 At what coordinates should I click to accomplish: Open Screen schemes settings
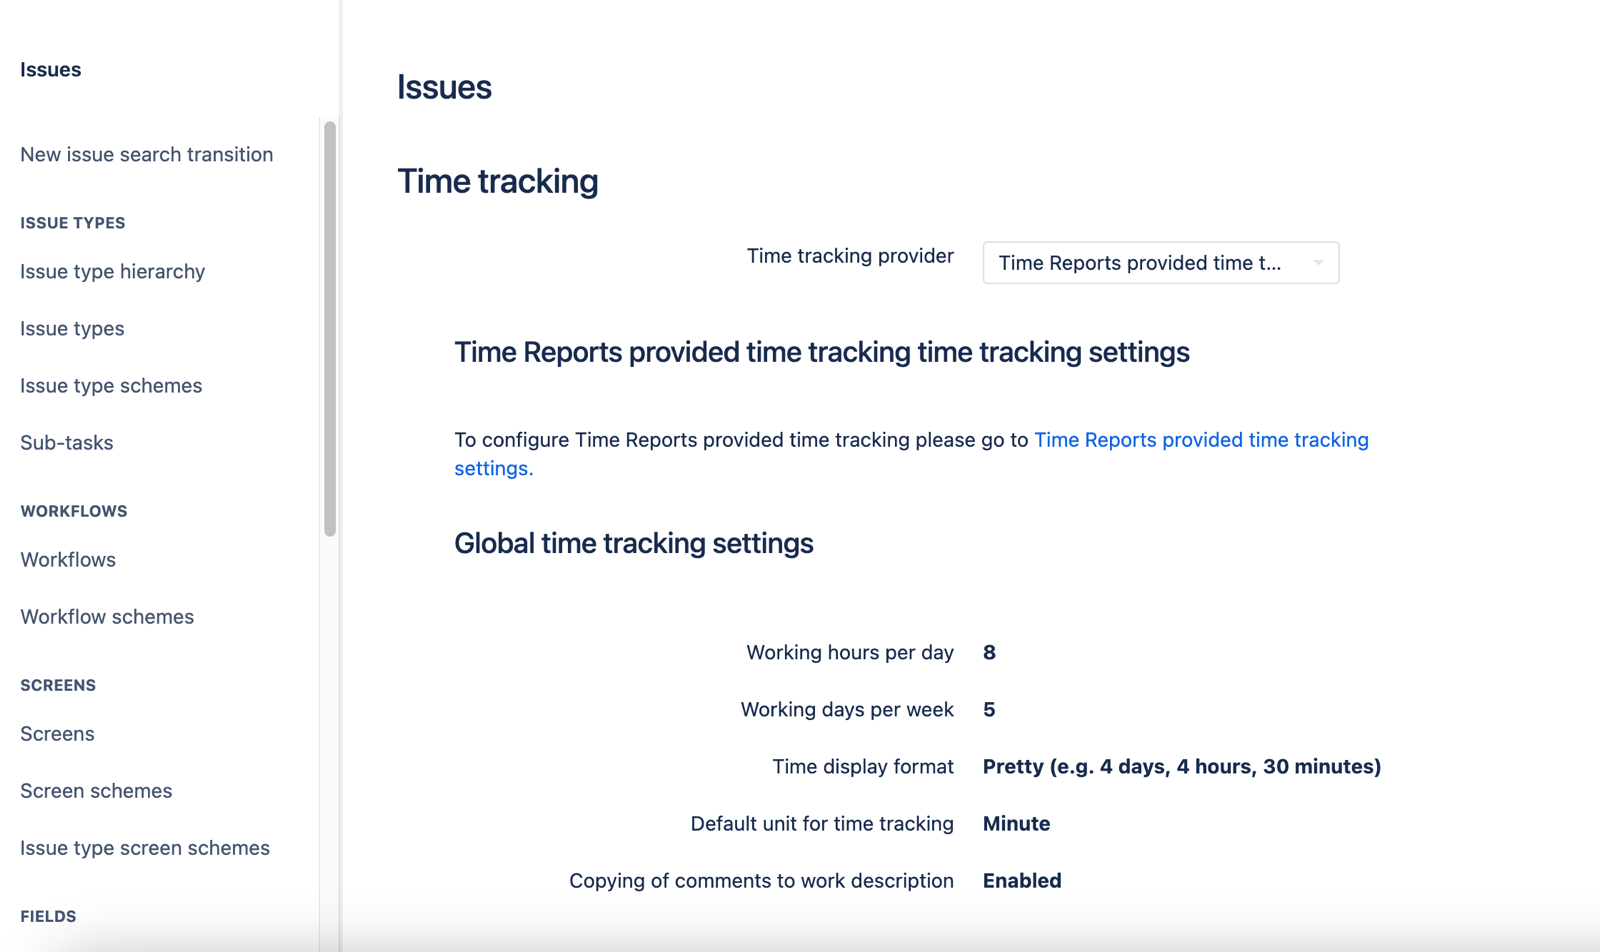[95, 790]
